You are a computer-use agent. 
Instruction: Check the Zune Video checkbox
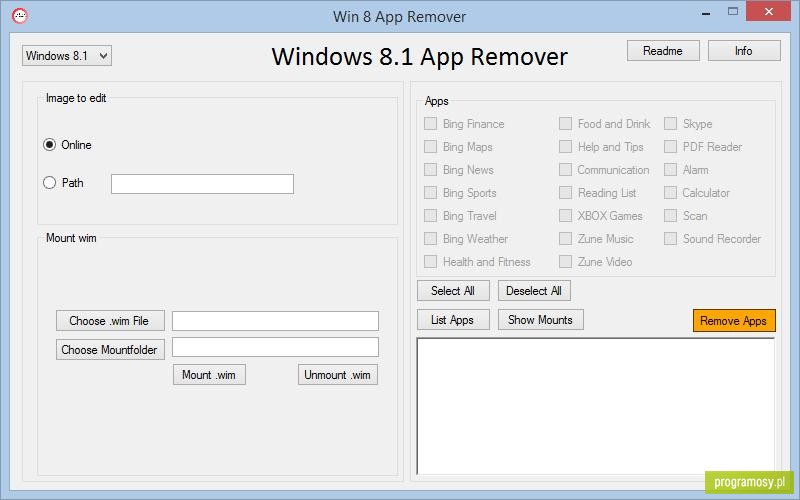coord(565,261)
